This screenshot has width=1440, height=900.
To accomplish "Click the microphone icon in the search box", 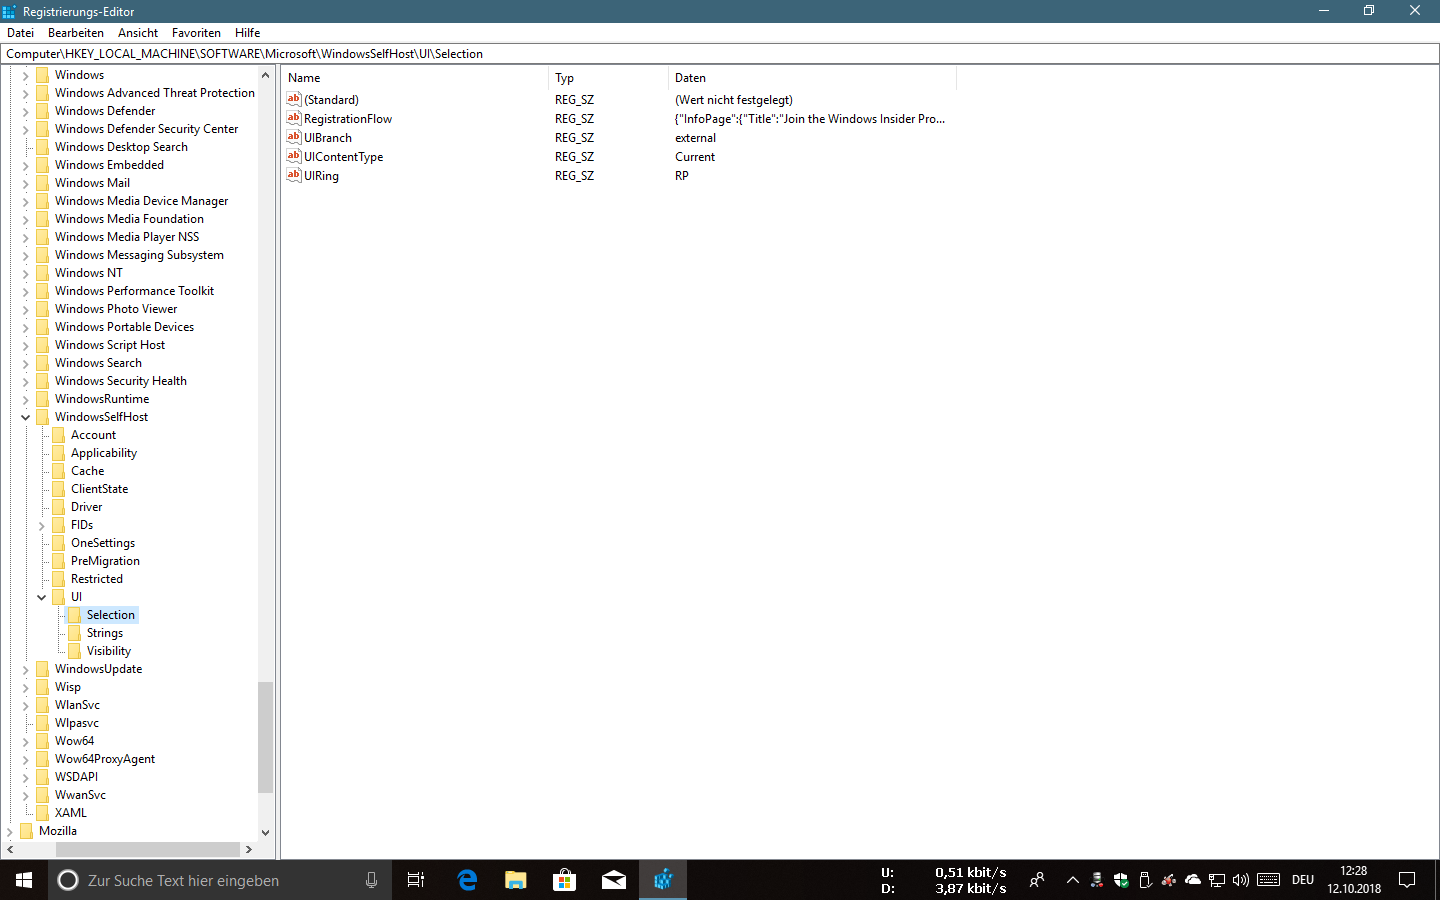I will tap(371, 880).
